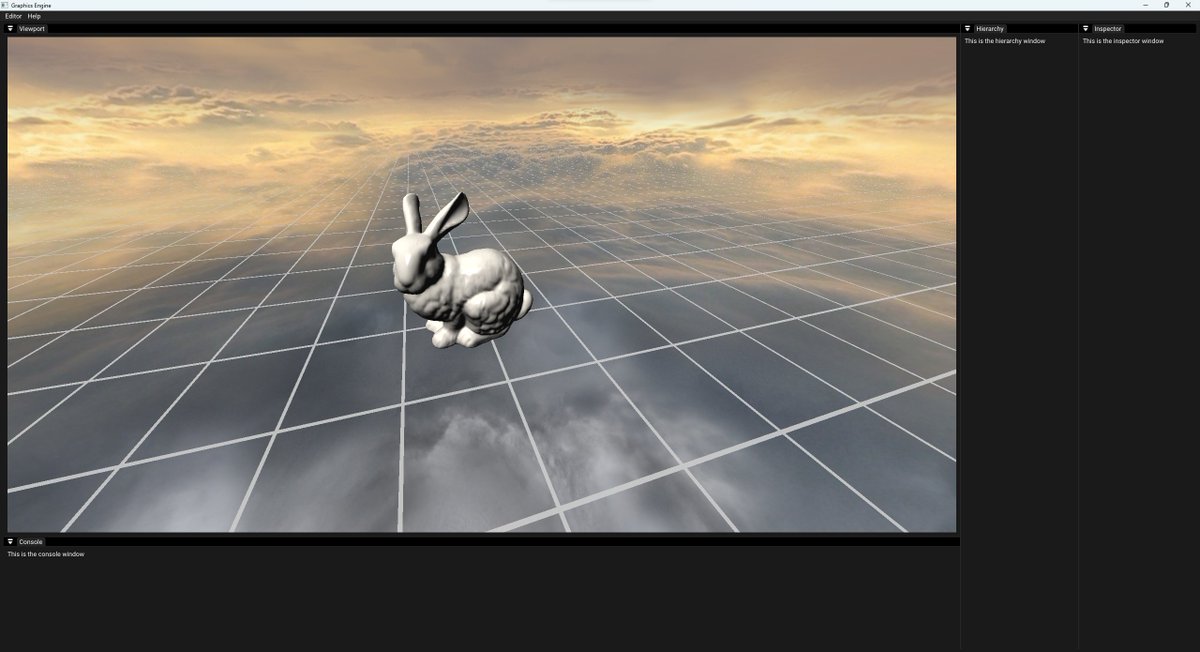Click text 'This is the hierarchy window'
The height and width of the screenshot is (652, 1200).
pyautogui.click(x=1005, y=41)
